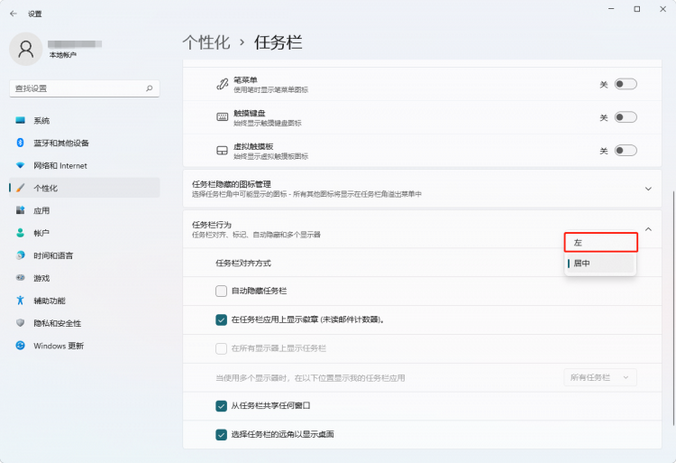
Task: Open 隐私和安全性 sidebar item
Action: (x=84, y=323)
